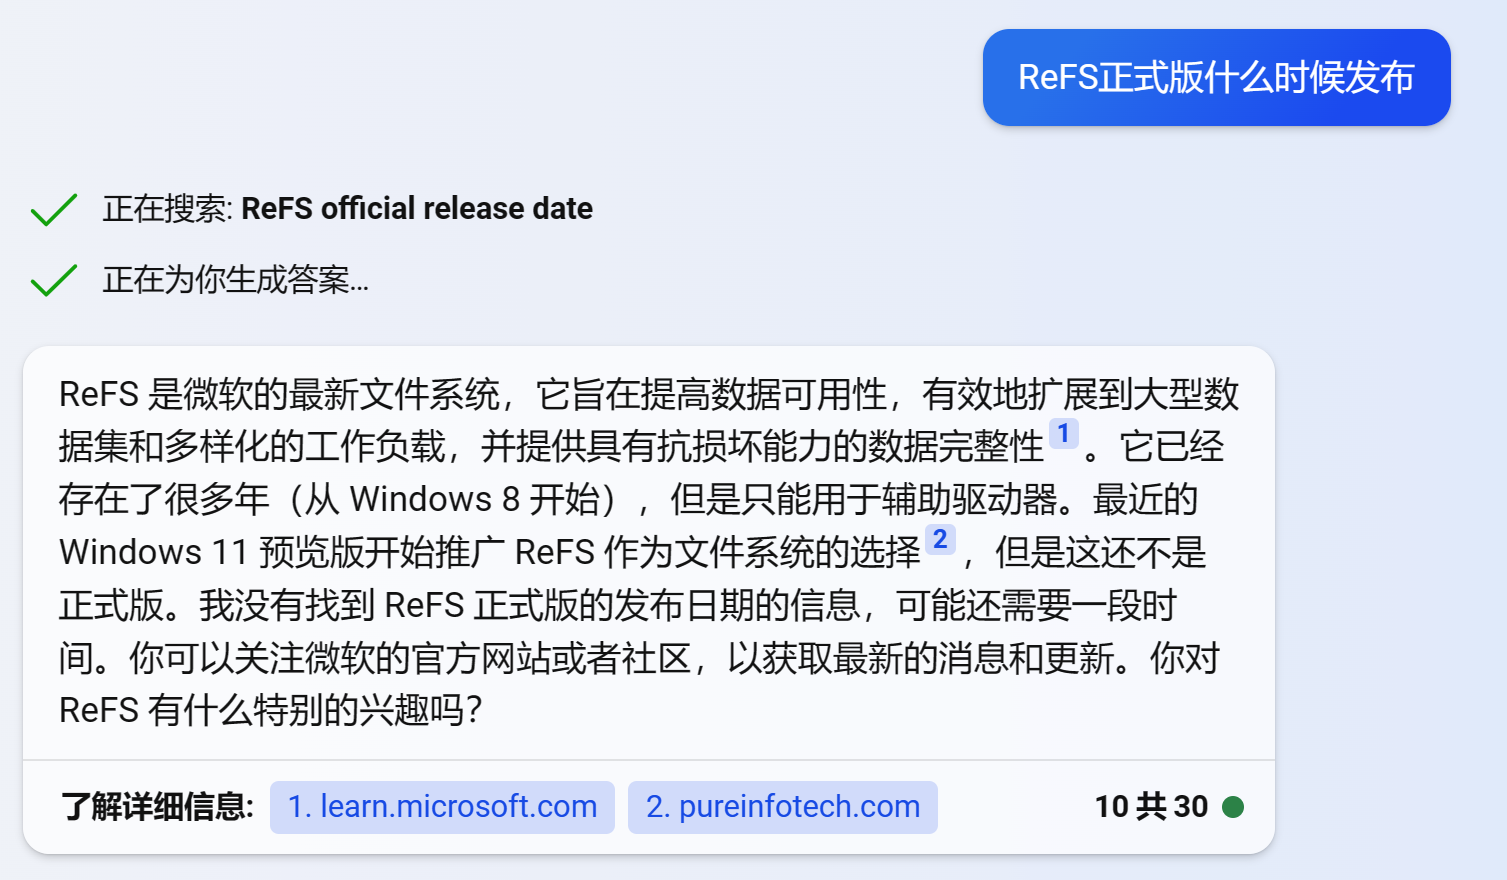The height and width of the screenshot is (880, 1507).
Task: Click the number 1 prefix on the Microsoft chip
Action: [296, 806]
